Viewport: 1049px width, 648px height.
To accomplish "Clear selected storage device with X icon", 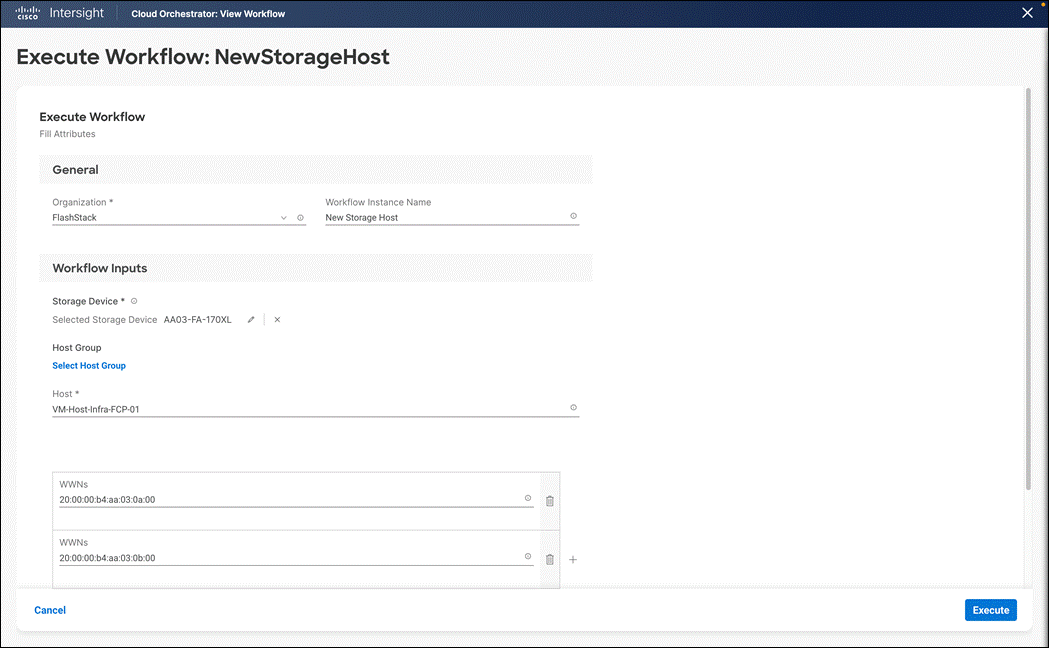I will click(x=276, y=319).
